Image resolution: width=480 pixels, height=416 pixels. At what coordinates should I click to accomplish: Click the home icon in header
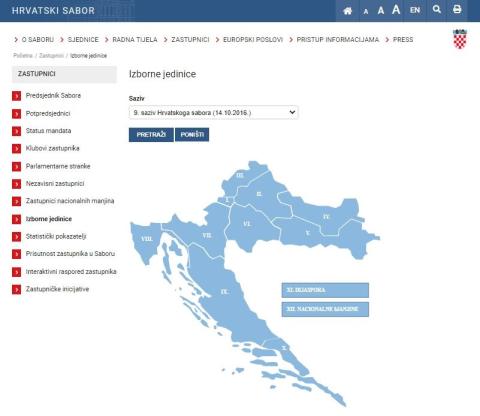click(x=347, y=11)
